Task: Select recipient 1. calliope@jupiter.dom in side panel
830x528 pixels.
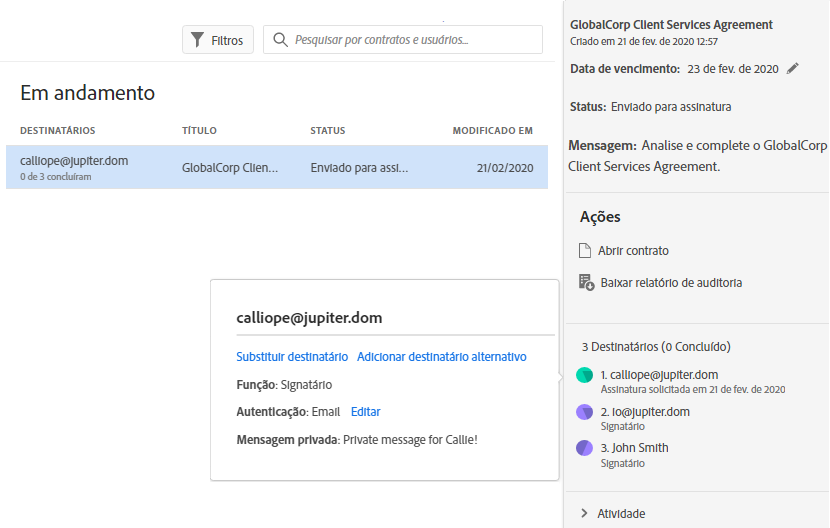Action: click(x=659, y=374)
